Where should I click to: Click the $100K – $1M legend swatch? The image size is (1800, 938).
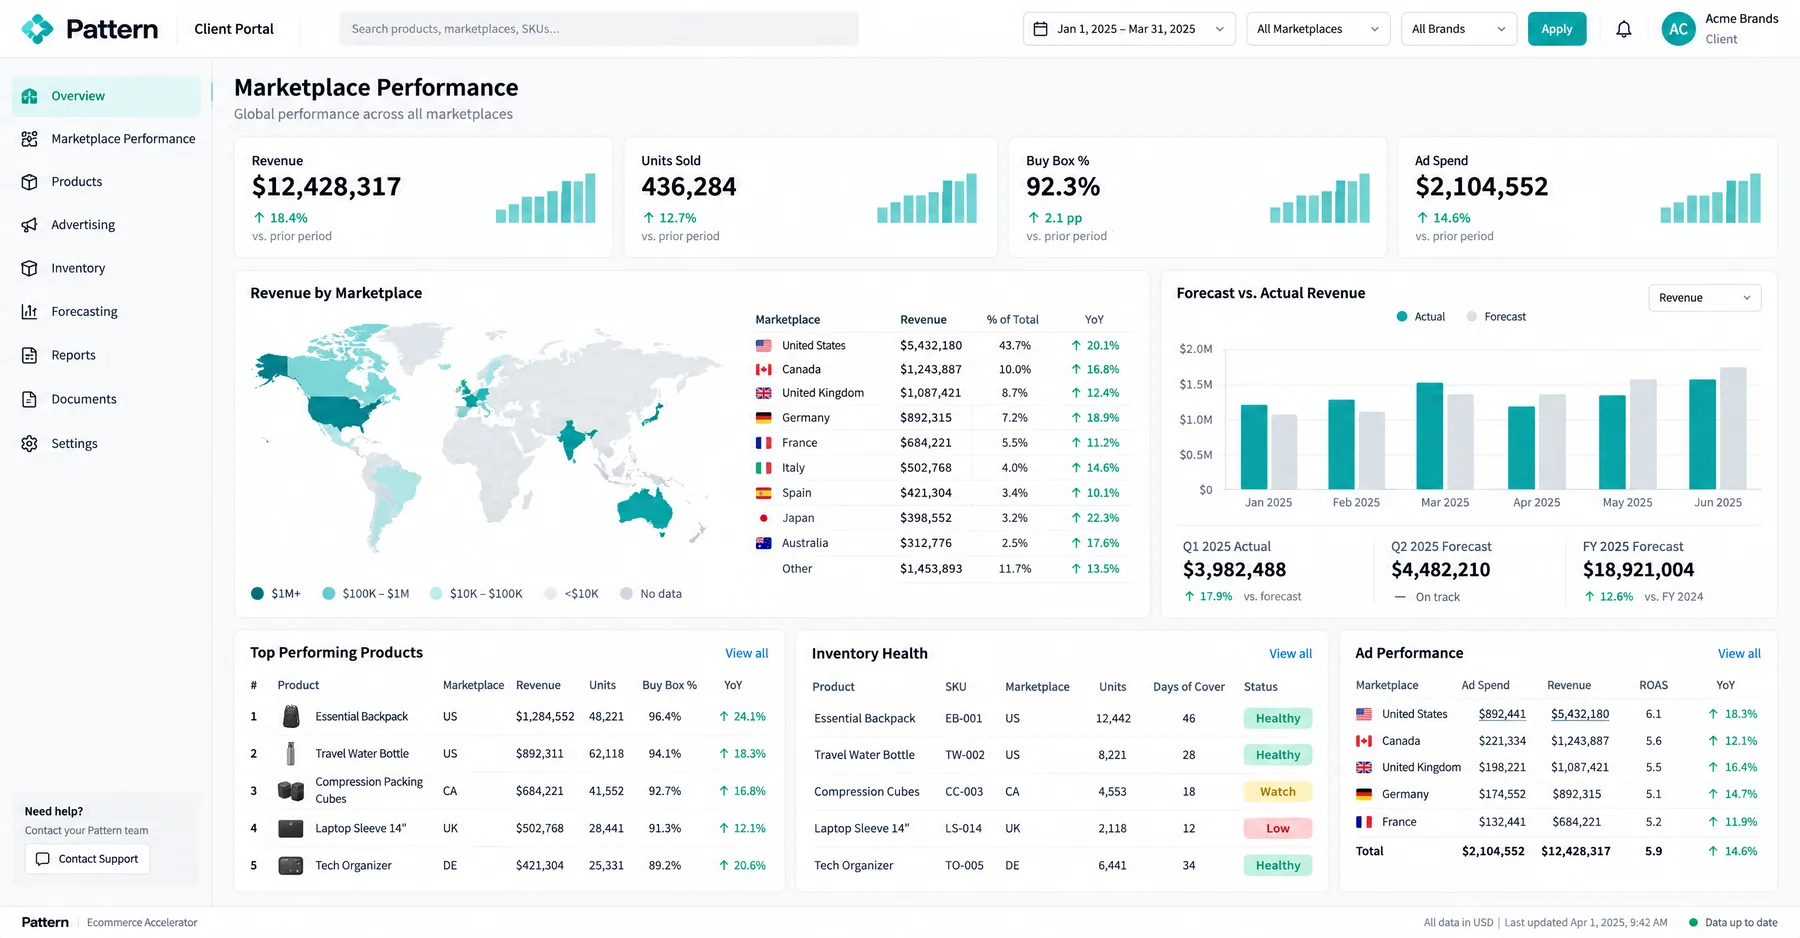(329, 594)
